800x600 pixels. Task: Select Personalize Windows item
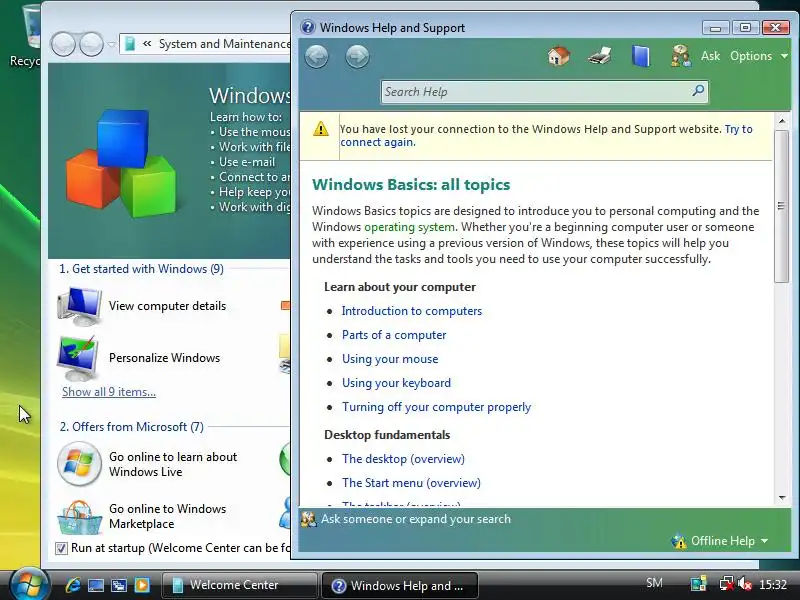(139, 358)
